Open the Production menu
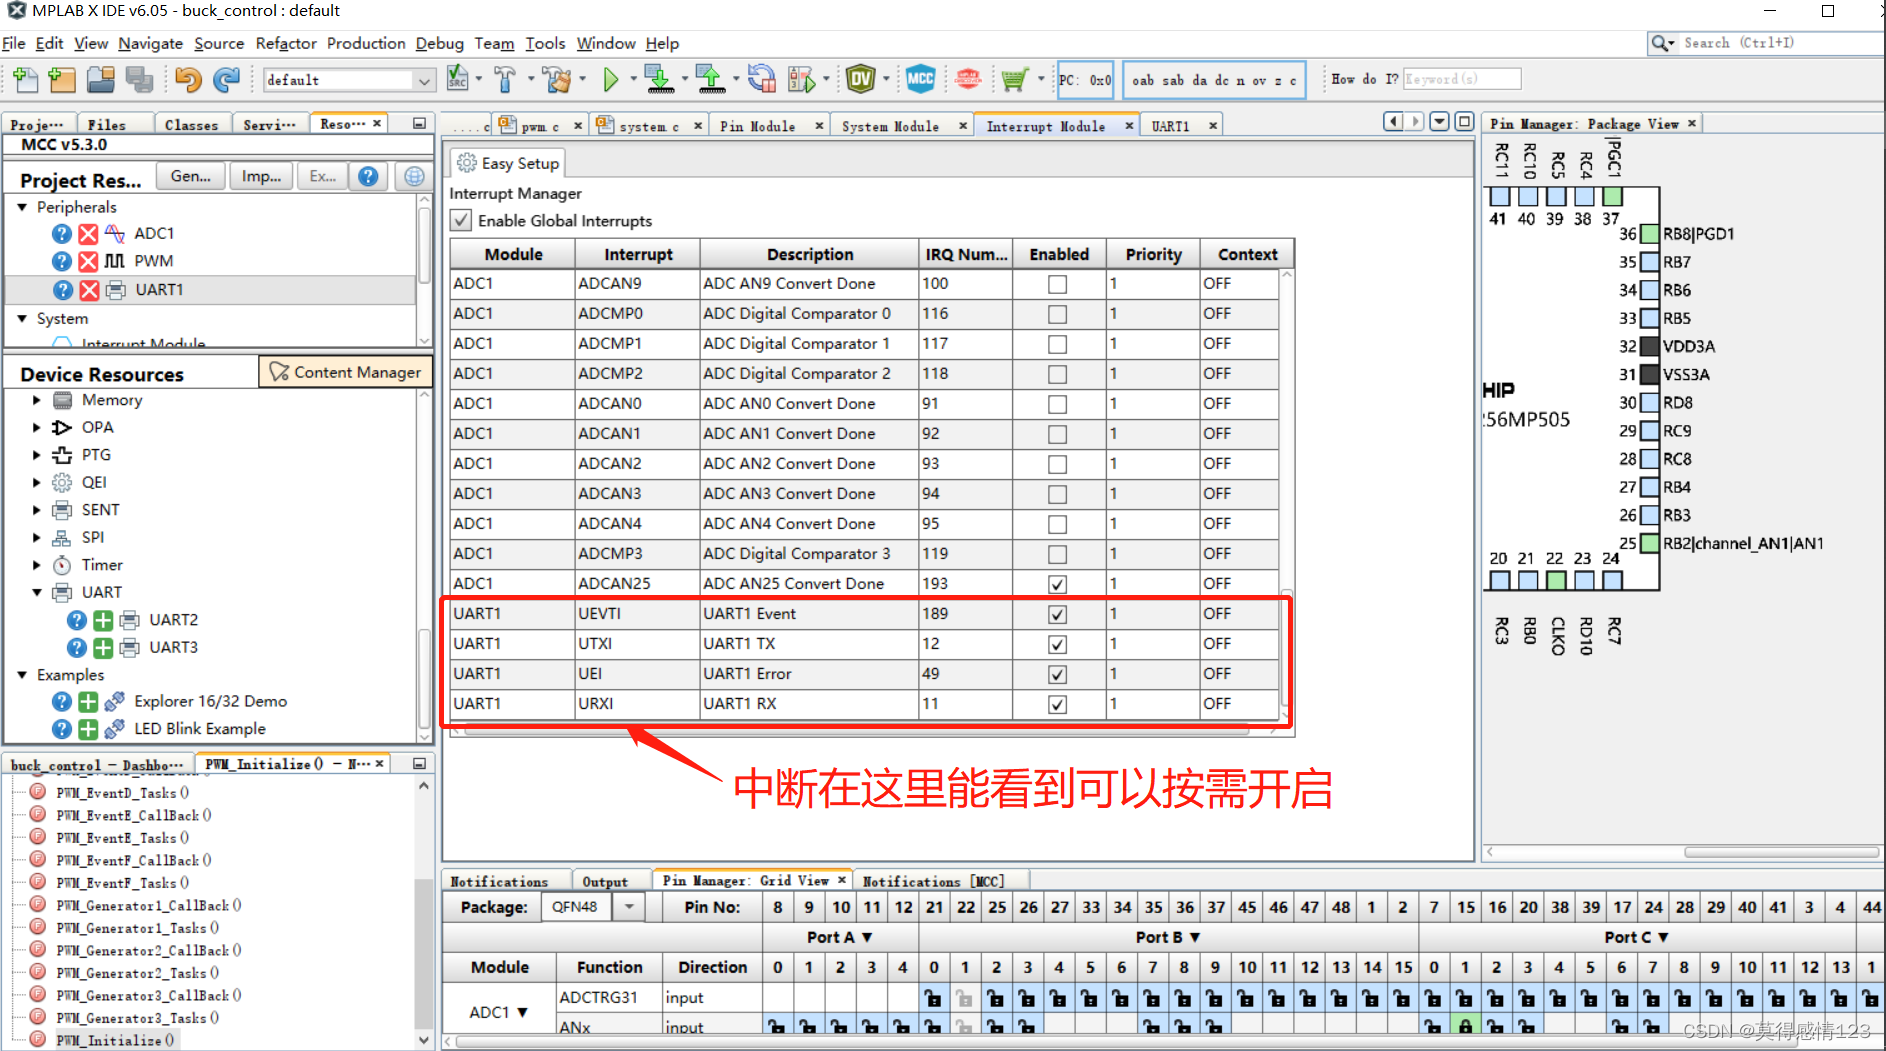The width and height of the screenshot is (1886, 1051). point(366,43)
